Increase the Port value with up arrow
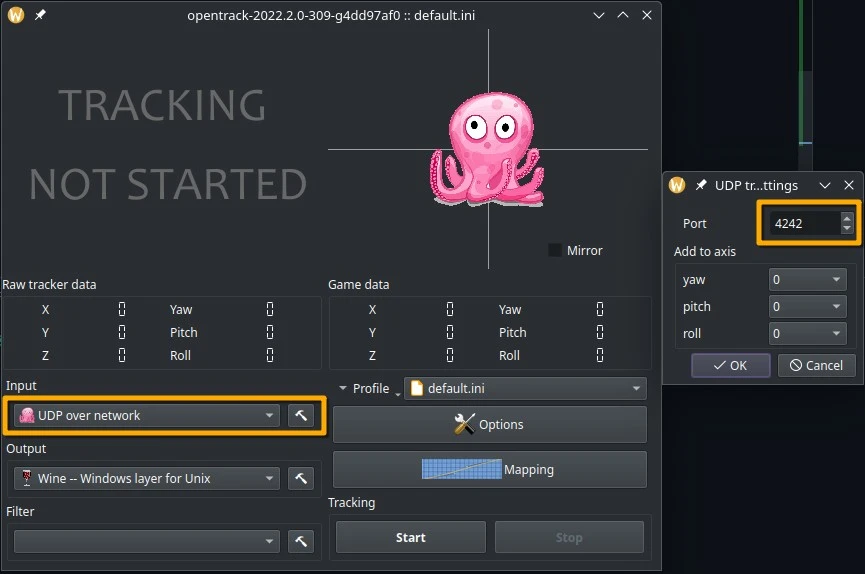Image resolution: width=865 pixels, height=574 pixels. (x=847, y=218)
